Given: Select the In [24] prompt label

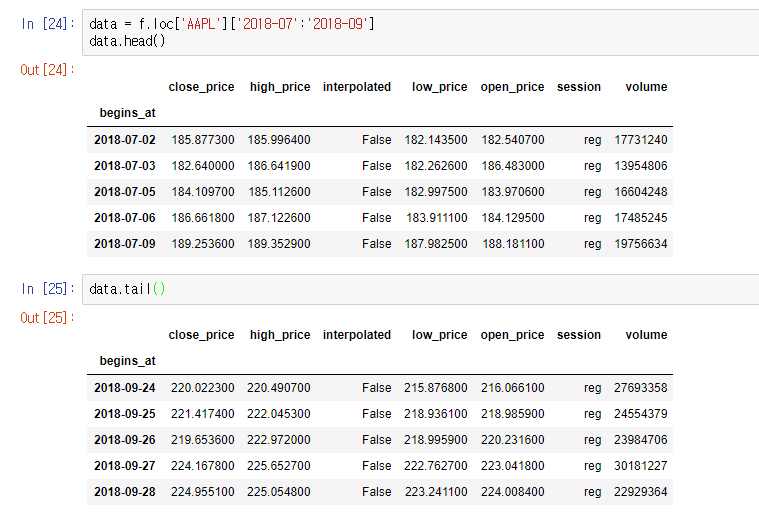Looking at the screenshot, I should point(48,24).
